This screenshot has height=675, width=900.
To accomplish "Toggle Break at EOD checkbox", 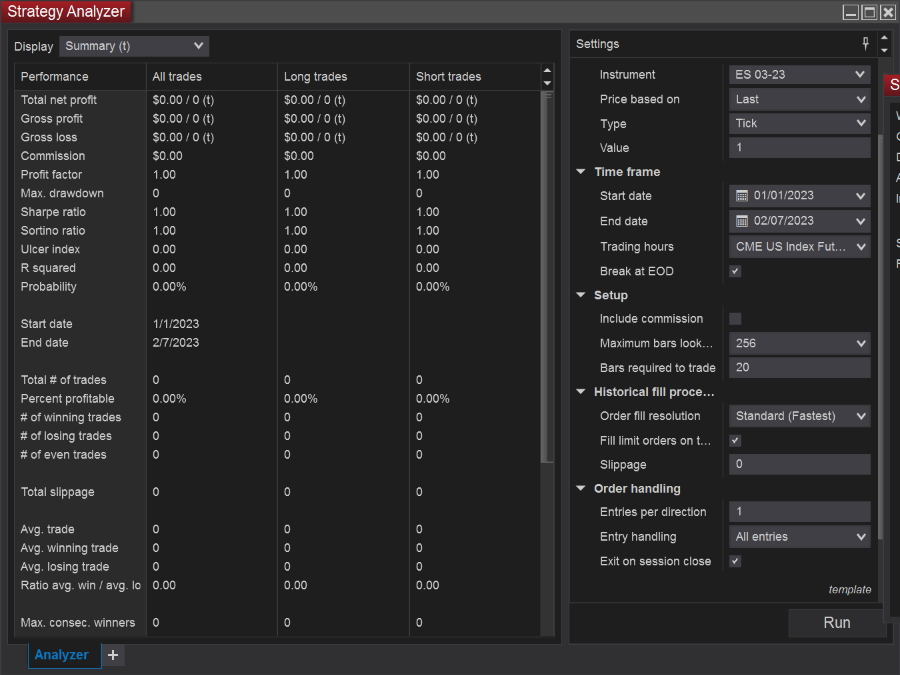I will (735, 271).
